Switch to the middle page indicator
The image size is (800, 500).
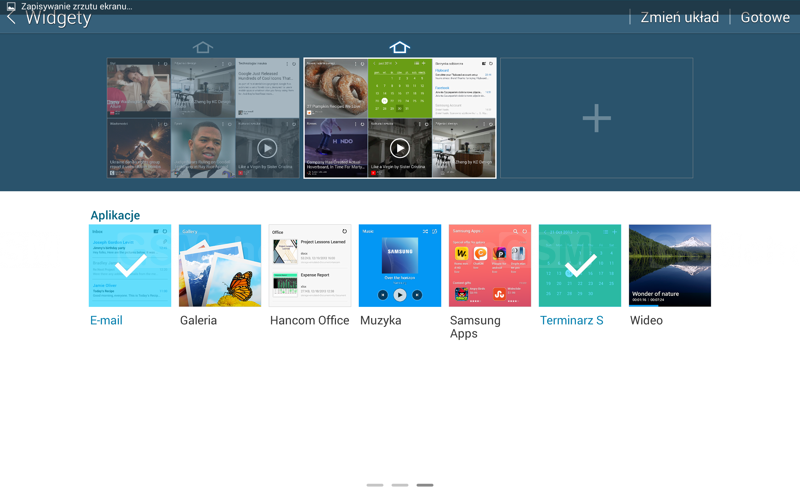point(400,485)
